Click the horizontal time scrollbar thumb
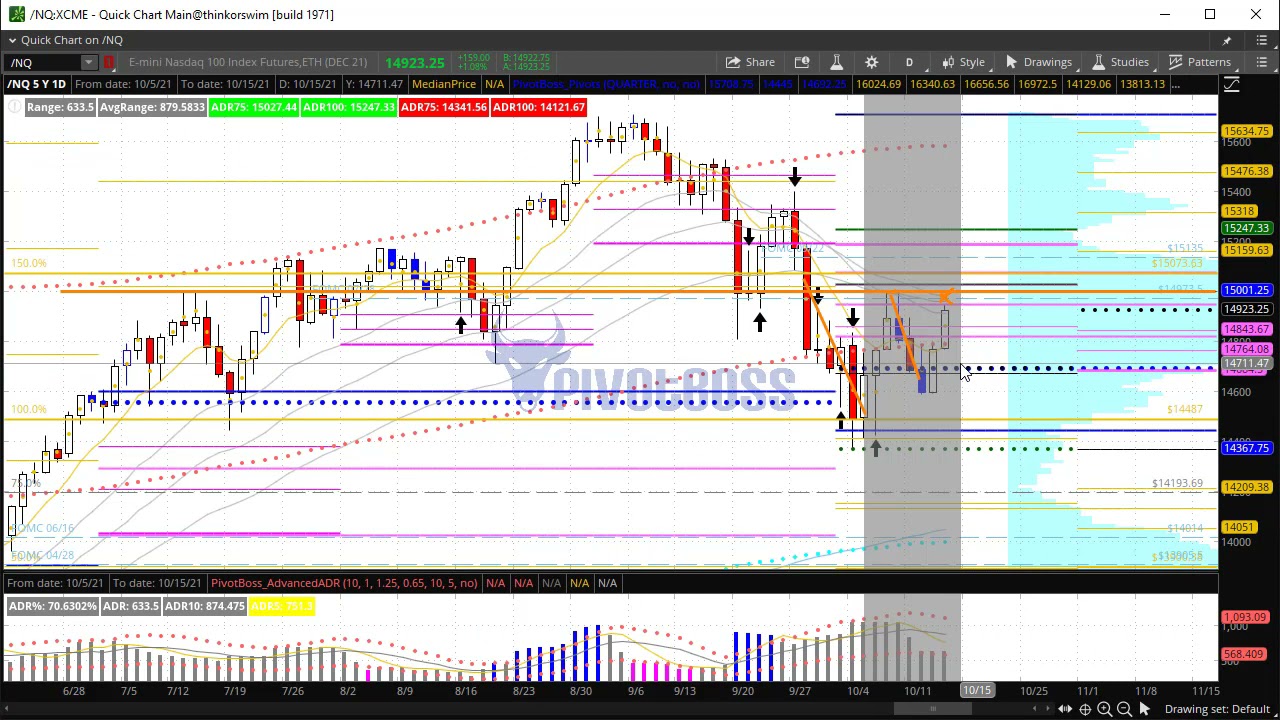 [933, 709]
